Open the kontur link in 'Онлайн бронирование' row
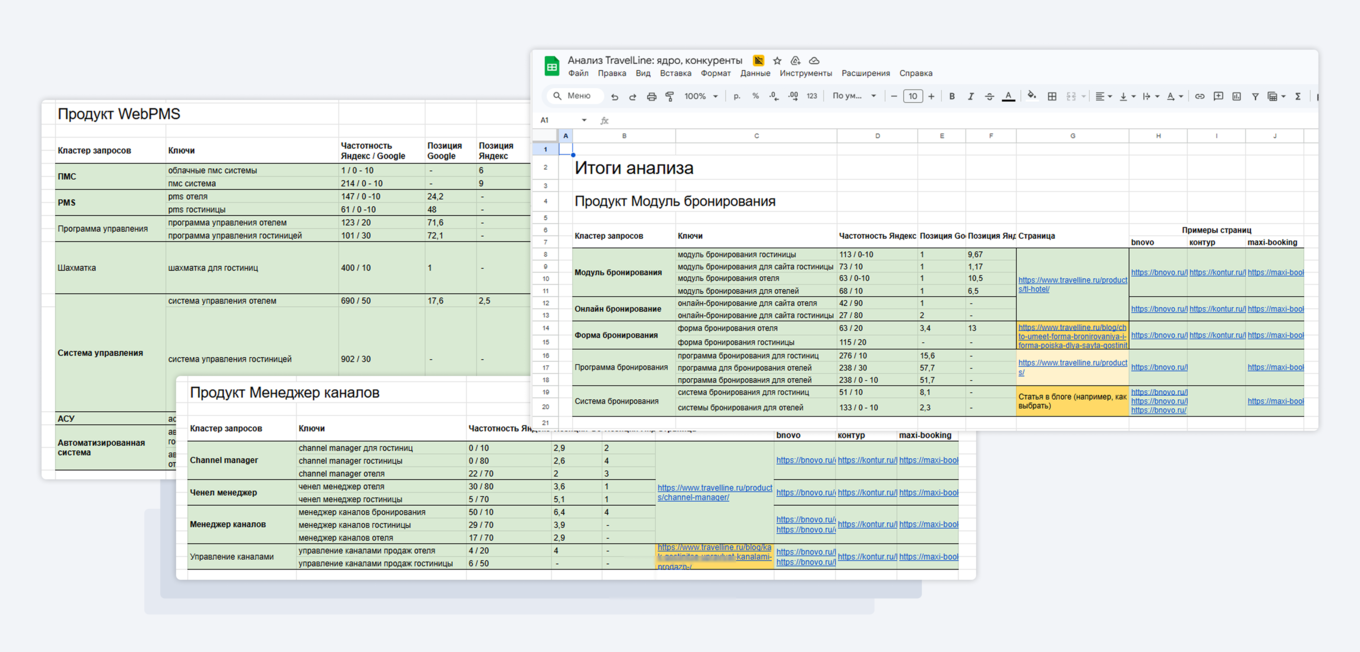1360x652 pixels. pos(1216,309)
